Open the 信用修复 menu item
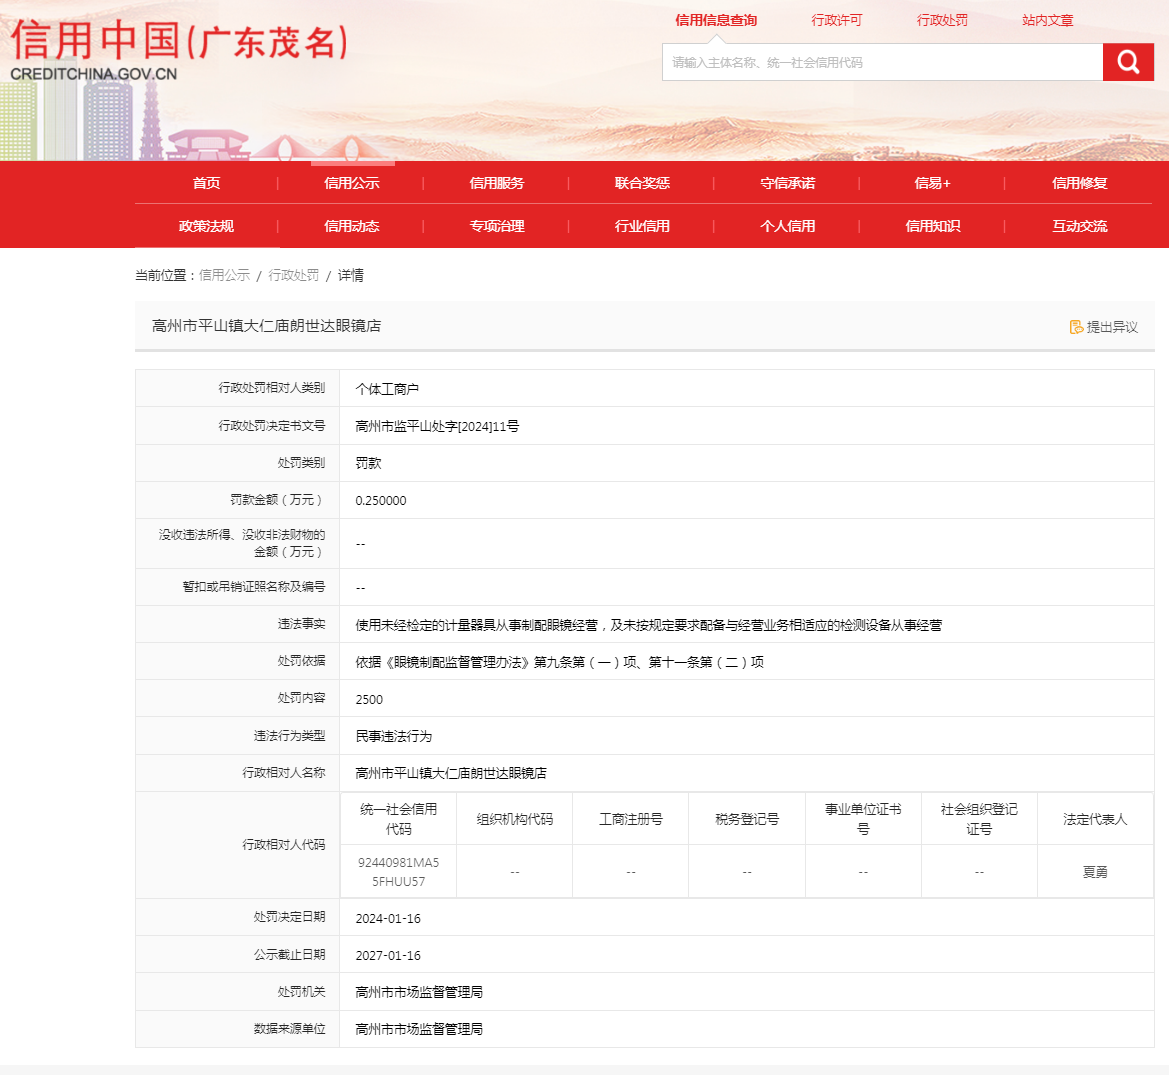Viewport: 1169px width, 1075px height. coord(1079,183)
